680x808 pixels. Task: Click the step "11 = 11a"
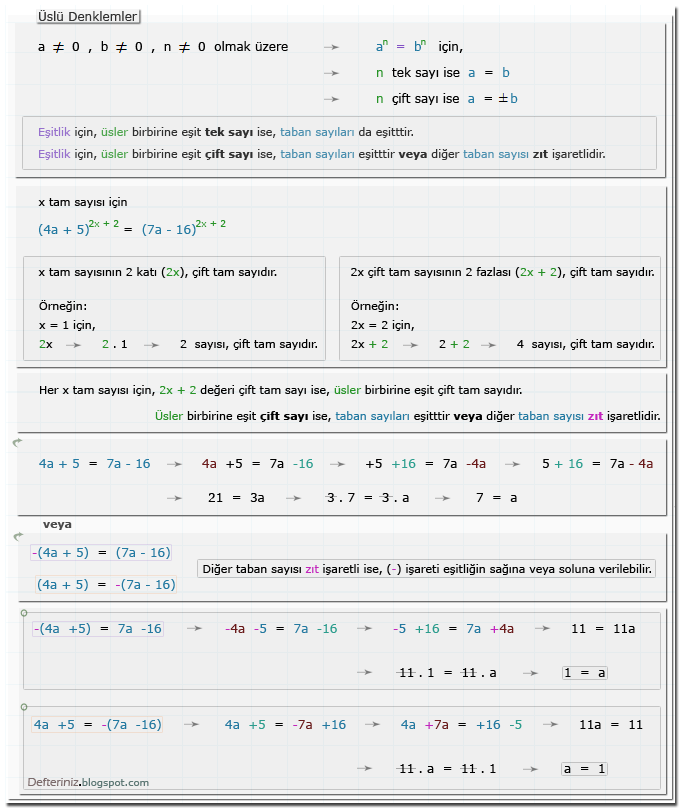click(x=603, y=629)
